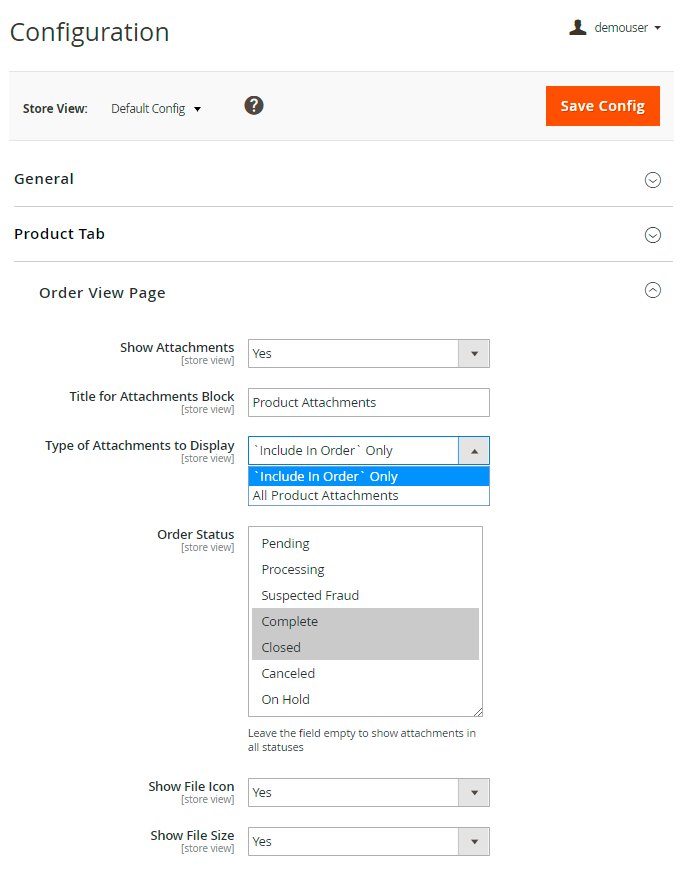Click the Title for Attachments Block field
This screenshot has height=873, width=685.
point(368,402)
